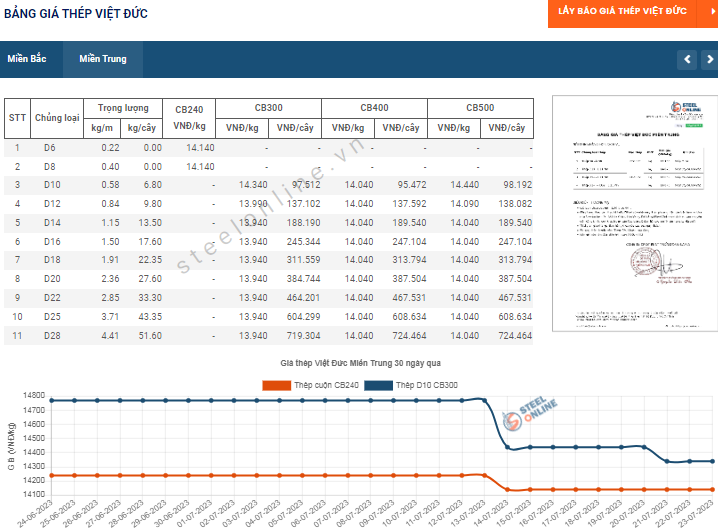Screen dimensions: 718x531
Task: Click the 719.304 value in D28 row
Action: click(x=304, y=336)
